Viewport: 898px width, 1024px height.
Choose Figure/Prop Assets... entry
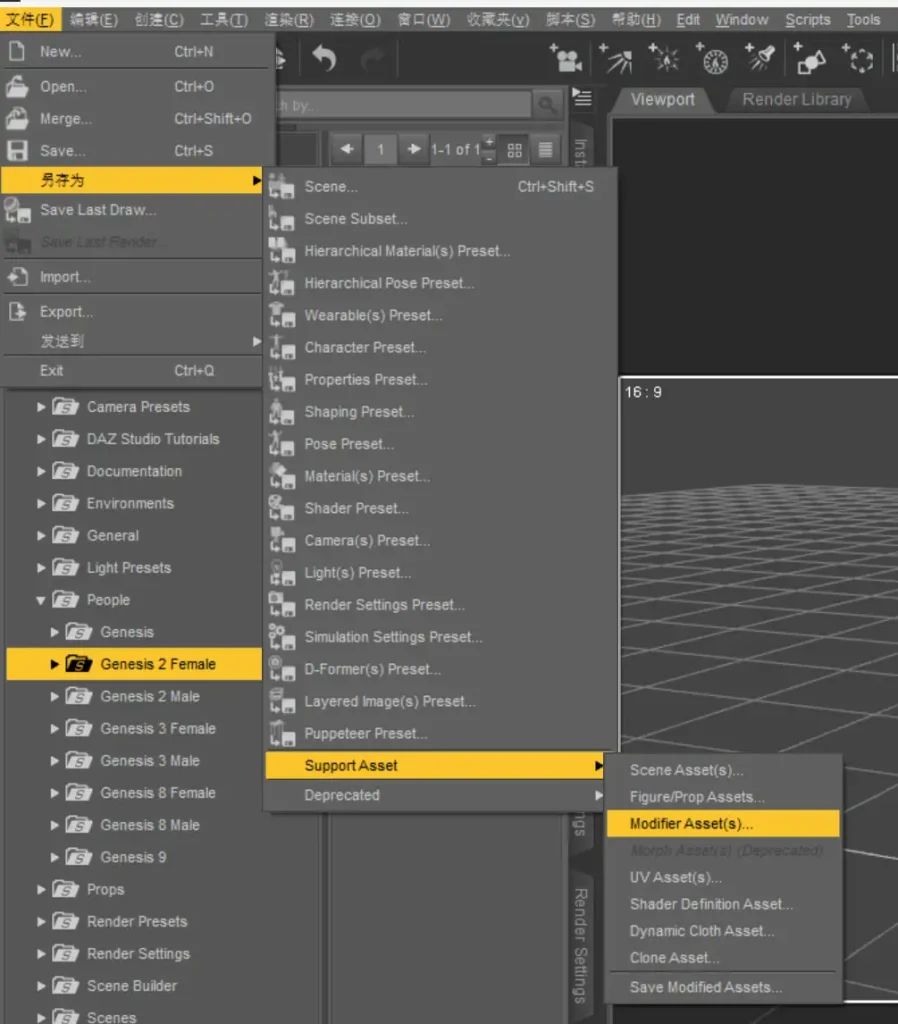tap(723, 797)
